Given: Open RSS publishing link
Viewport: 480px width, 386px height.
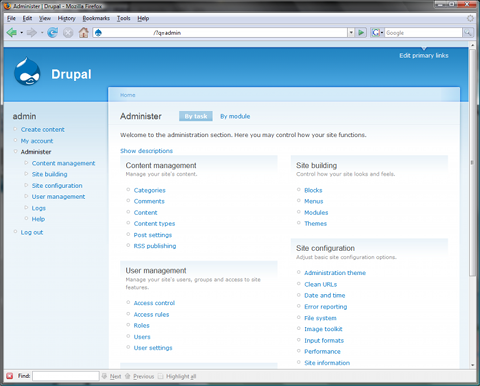Looking at the screenshot, I should coord(155,246).
